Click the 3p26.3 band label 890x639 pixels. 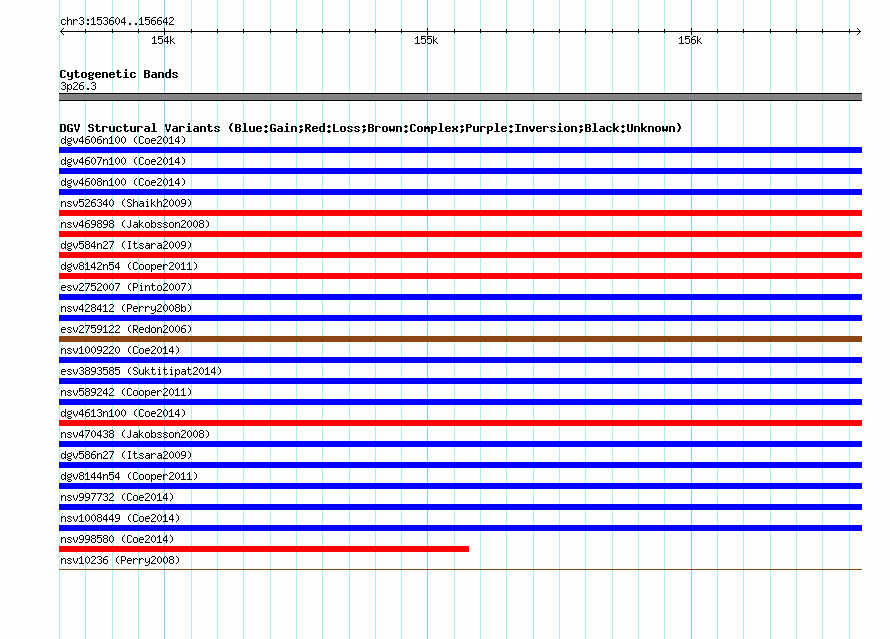point(78,86)
